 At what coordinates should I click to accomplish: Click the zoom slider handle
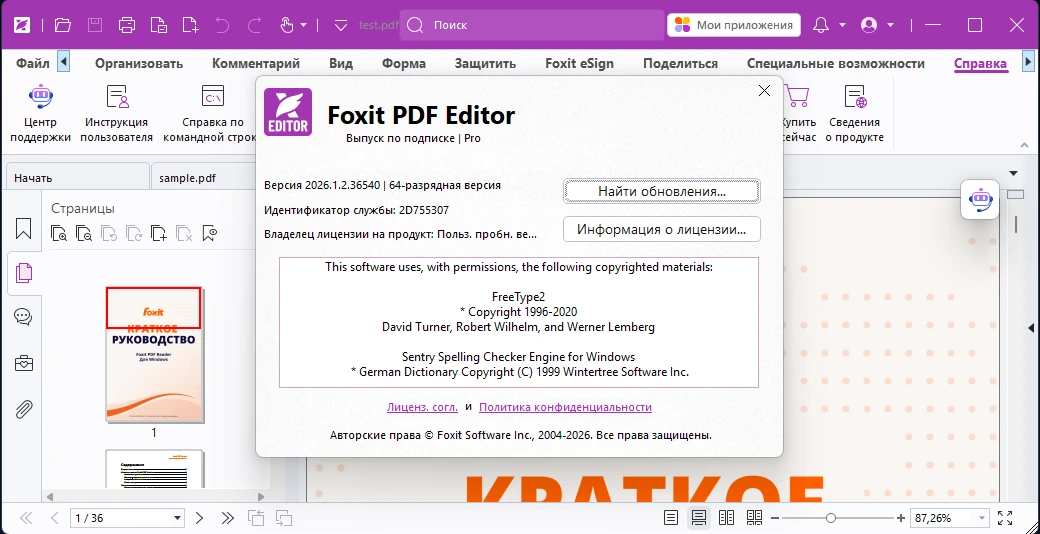tap(830, 518)
